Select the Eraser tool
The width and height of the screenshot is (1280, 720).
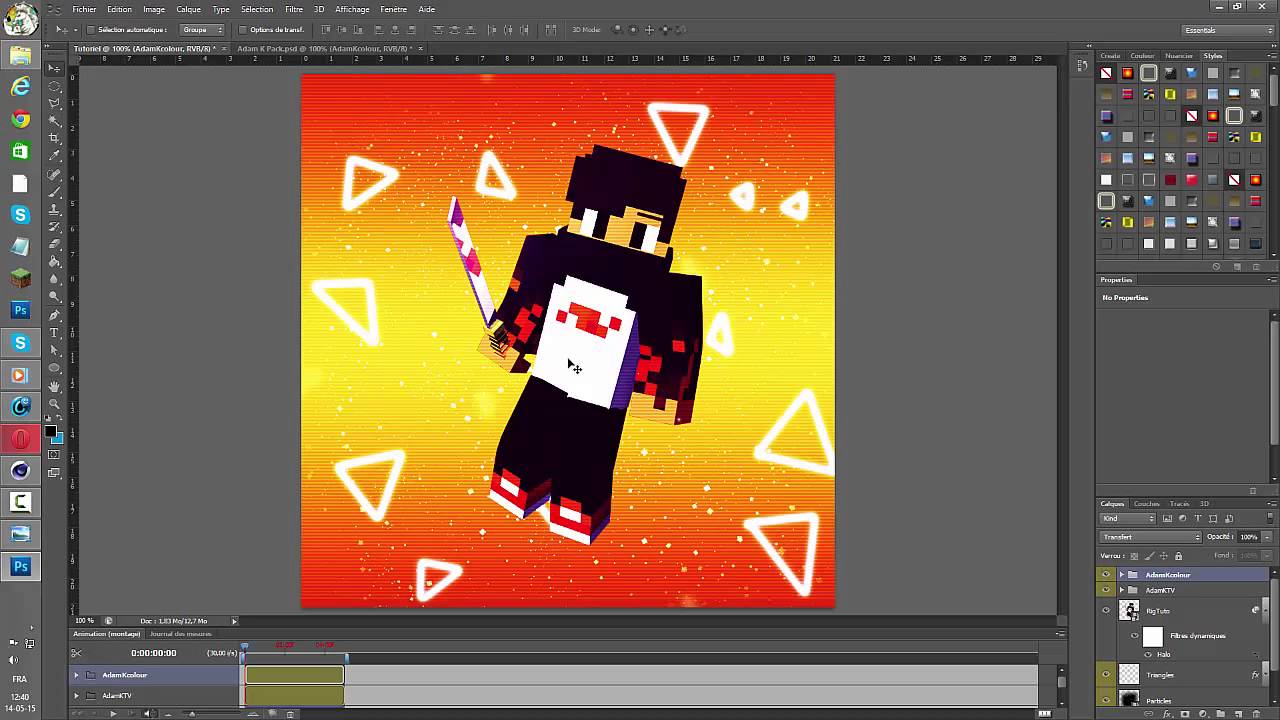55,244
